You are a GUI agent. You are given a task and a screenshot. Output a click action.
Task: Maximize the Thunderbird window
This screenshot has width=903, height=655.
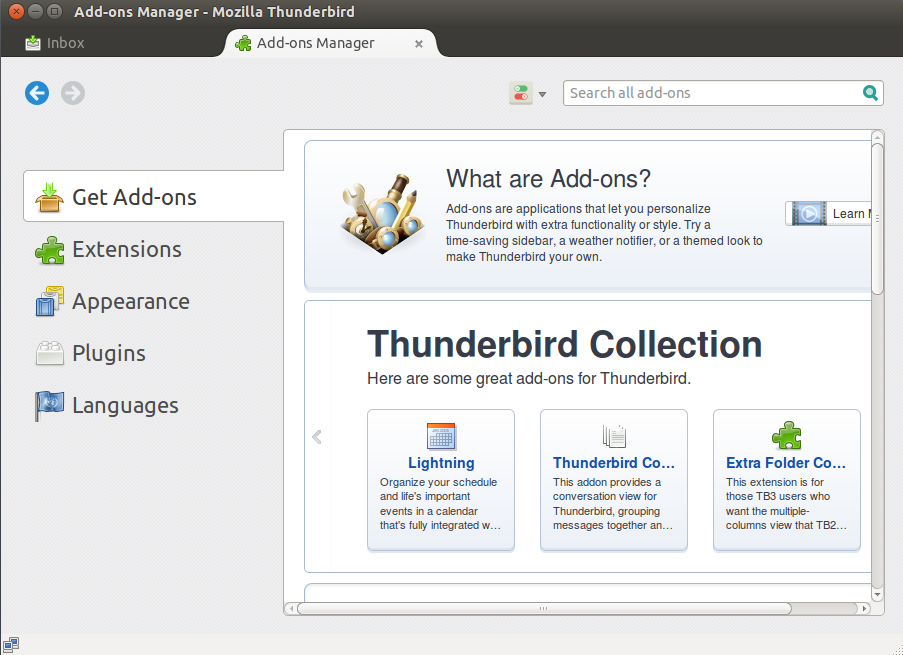click(x=55, y=11)
